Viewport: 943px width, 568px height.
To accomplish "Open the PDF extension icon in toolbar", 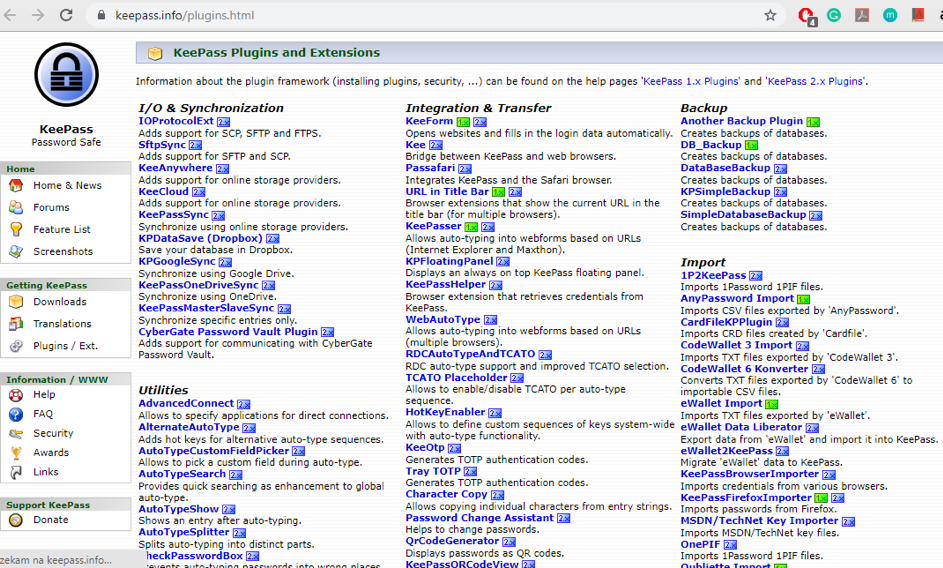I will tap(862, 16).
